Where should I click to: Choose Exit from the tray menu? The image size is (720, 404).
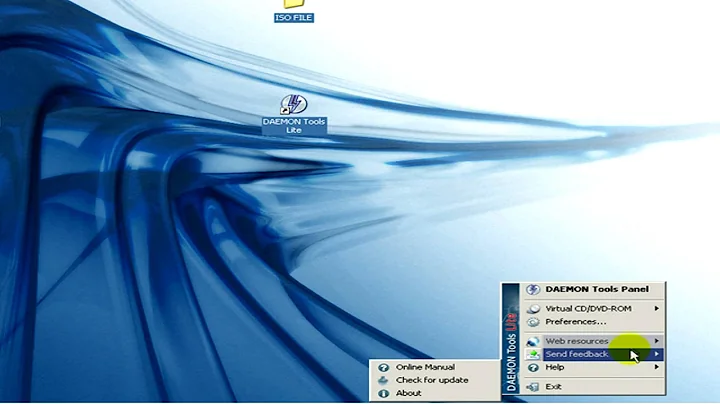pyautogui.click(x=595, y=387)
